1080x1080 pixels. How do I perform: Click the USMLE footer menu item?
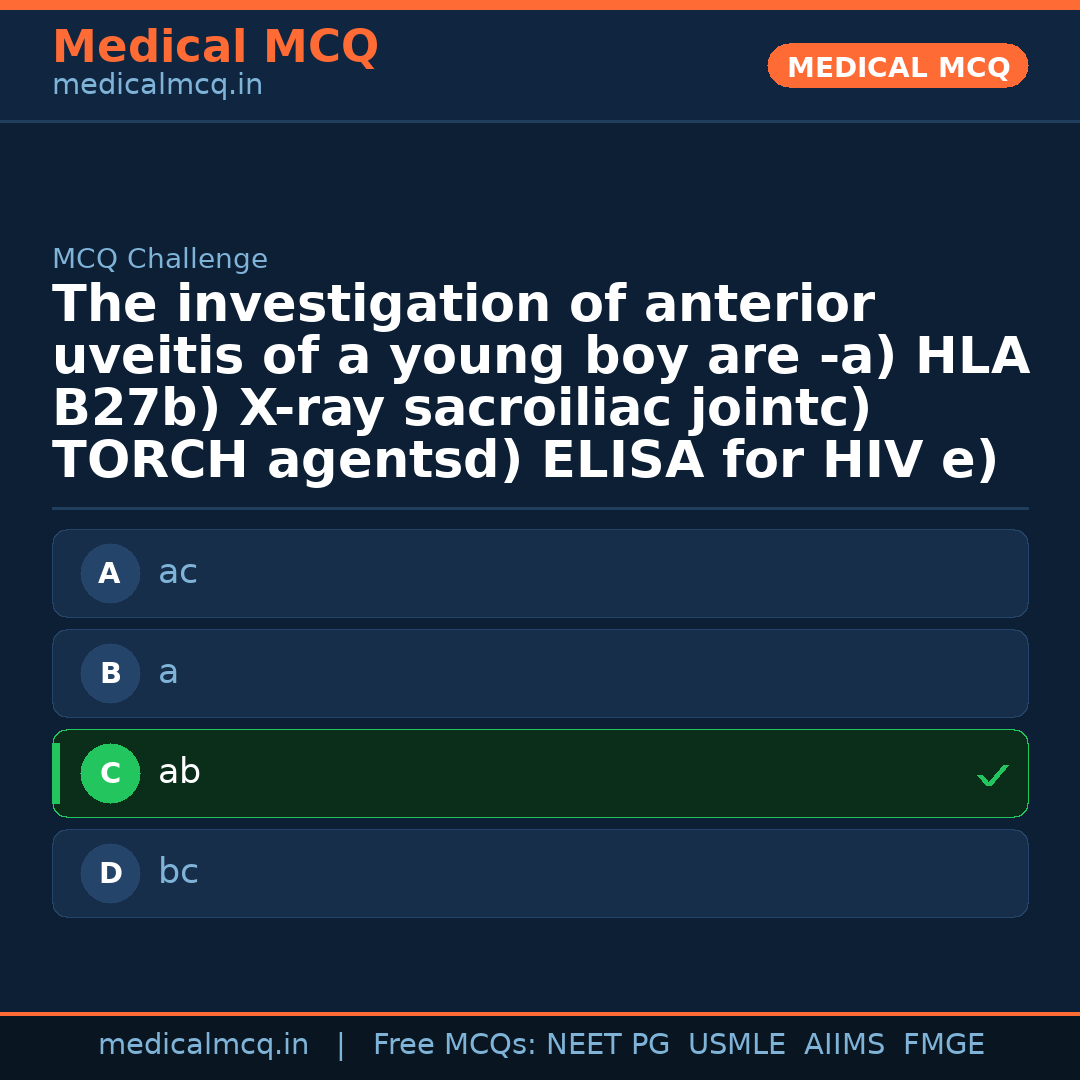(x=737, y=1044)
